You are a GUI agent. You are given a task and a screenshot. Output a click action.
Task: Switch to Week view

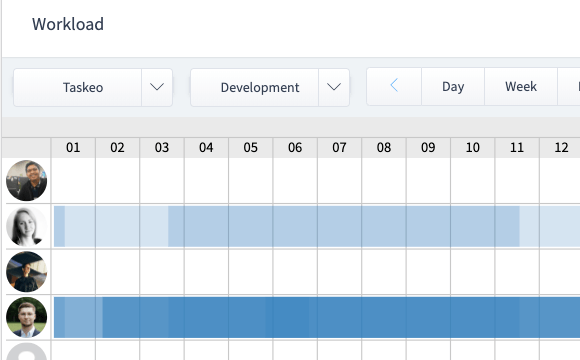(x=521, y=87)
